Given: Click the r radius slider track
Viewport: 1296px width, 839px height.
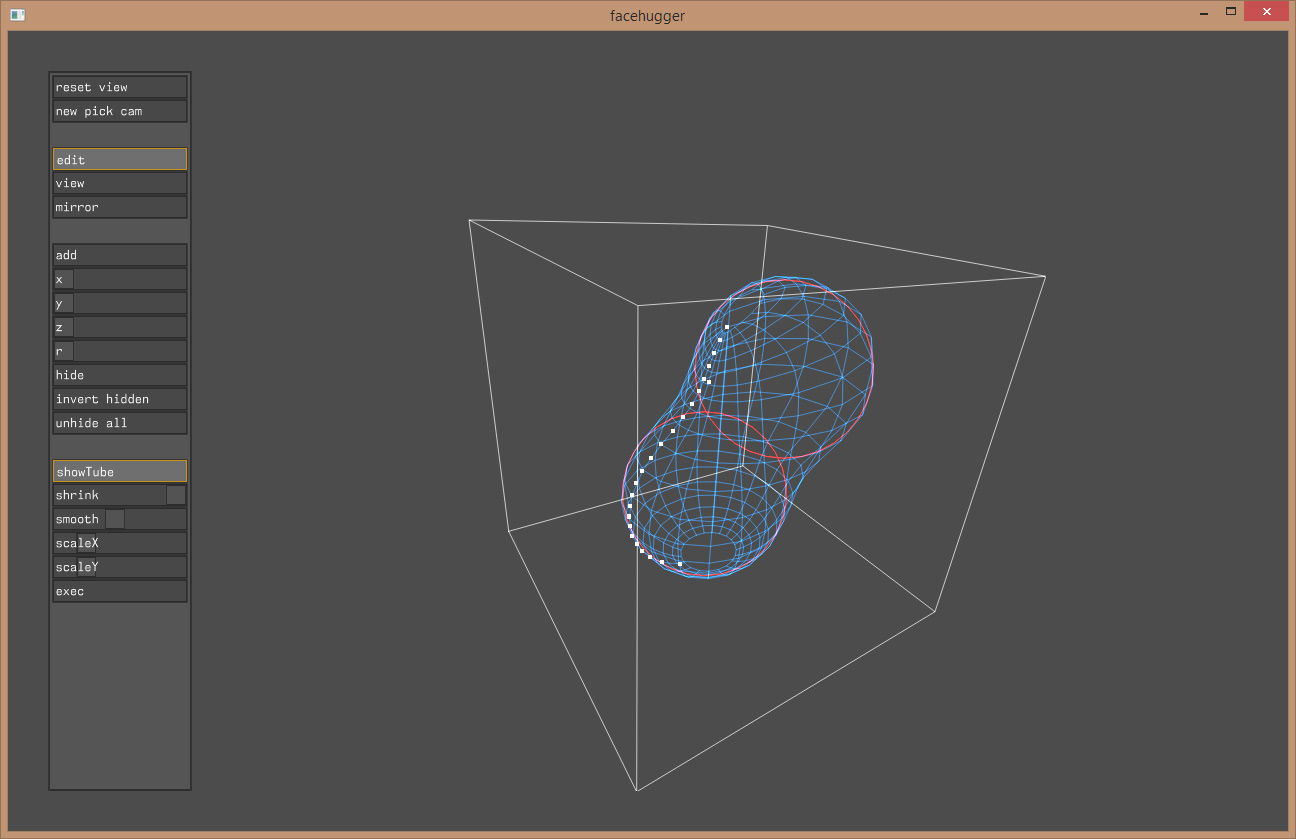Looking at the screenshot, I should coord(129,351).
